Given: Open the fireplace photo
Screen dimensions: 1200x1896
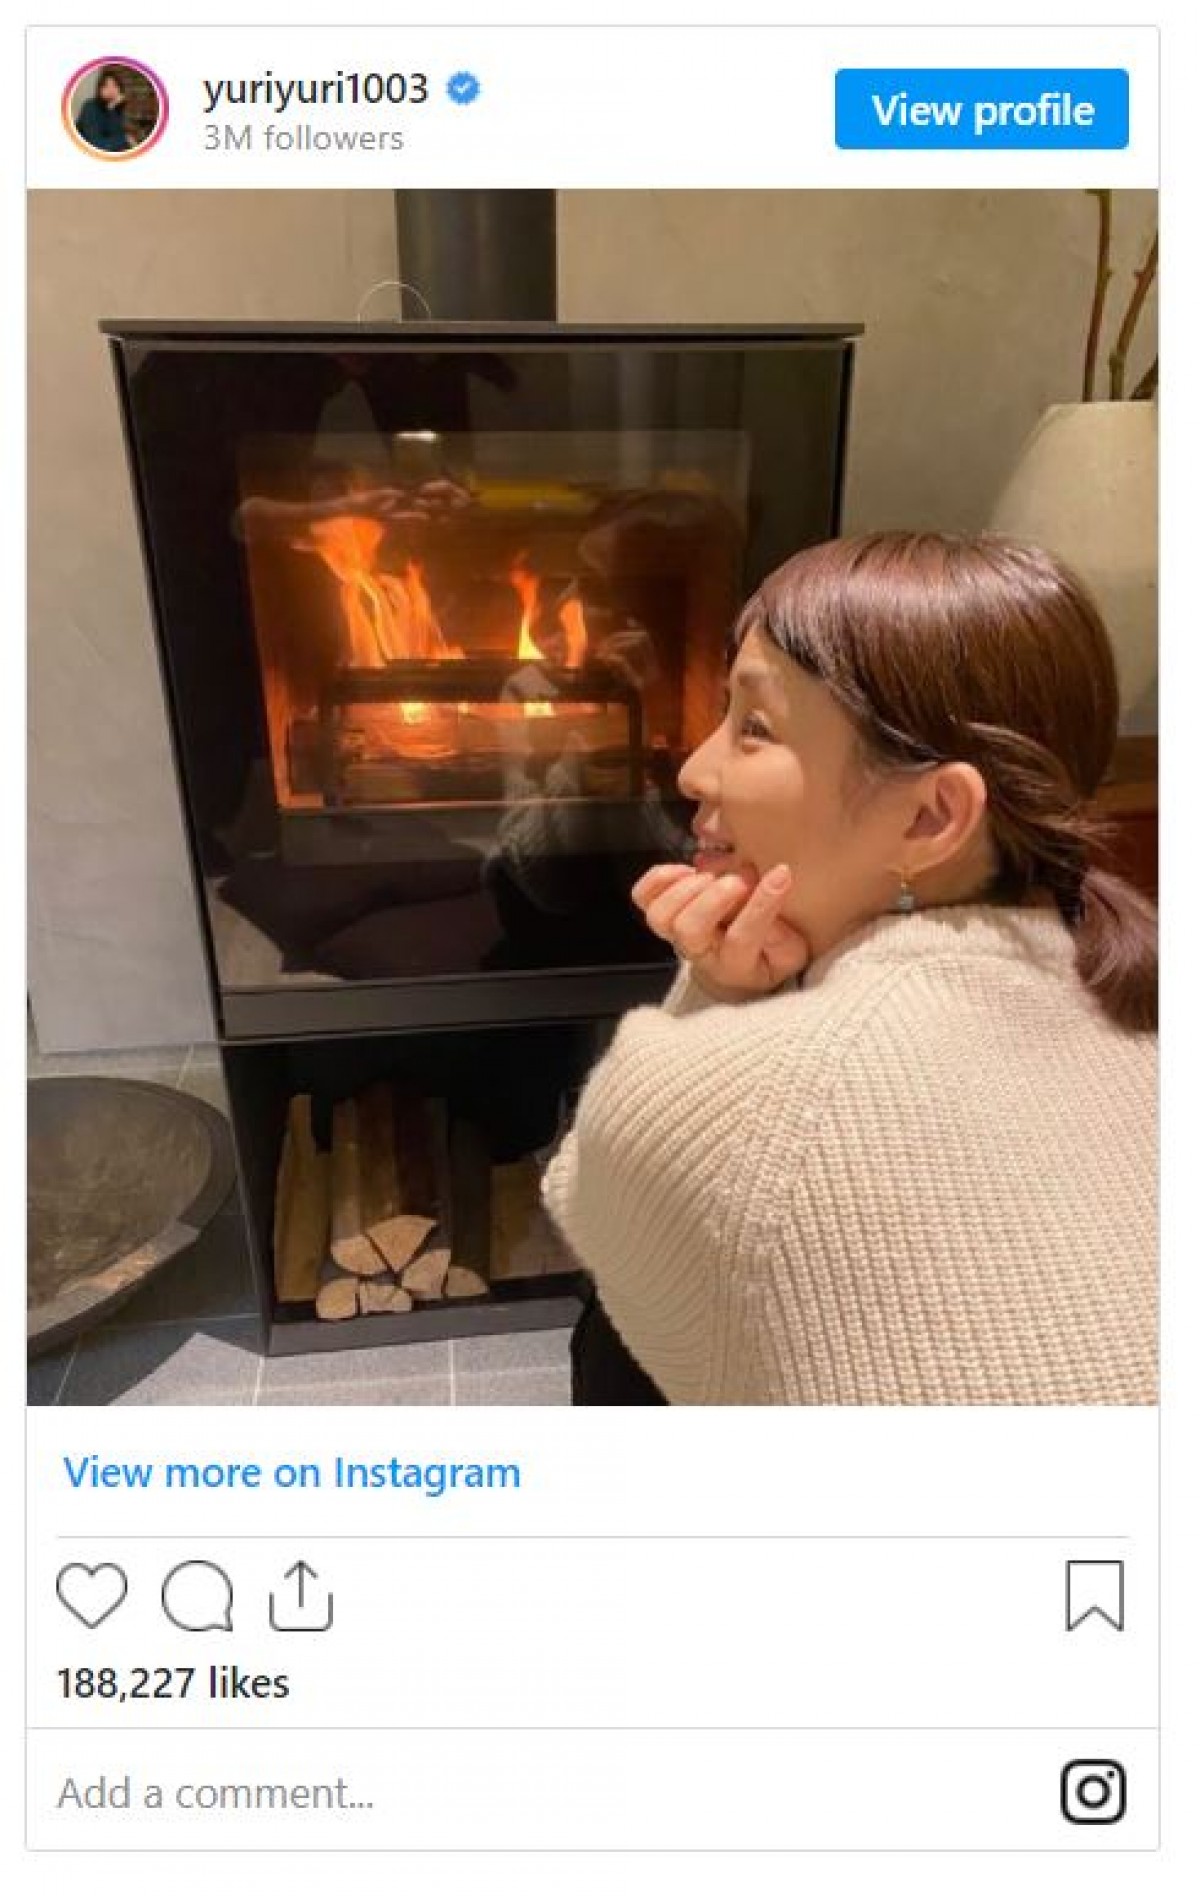Looking at the screenshot, I should tap(592, 797).
